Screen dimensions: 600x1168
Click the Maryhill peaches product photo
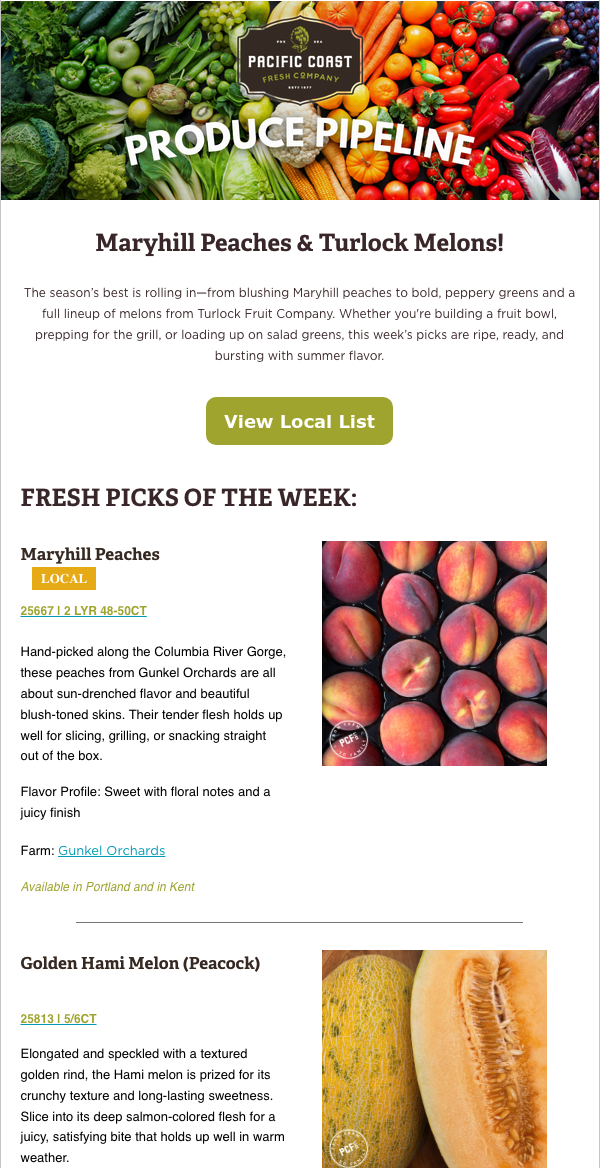click(435, 653)
